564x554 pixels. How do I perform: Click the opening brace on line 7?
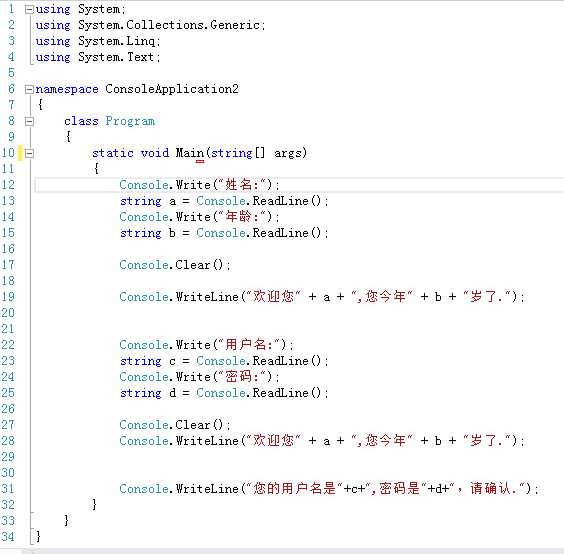coord(40,105)
